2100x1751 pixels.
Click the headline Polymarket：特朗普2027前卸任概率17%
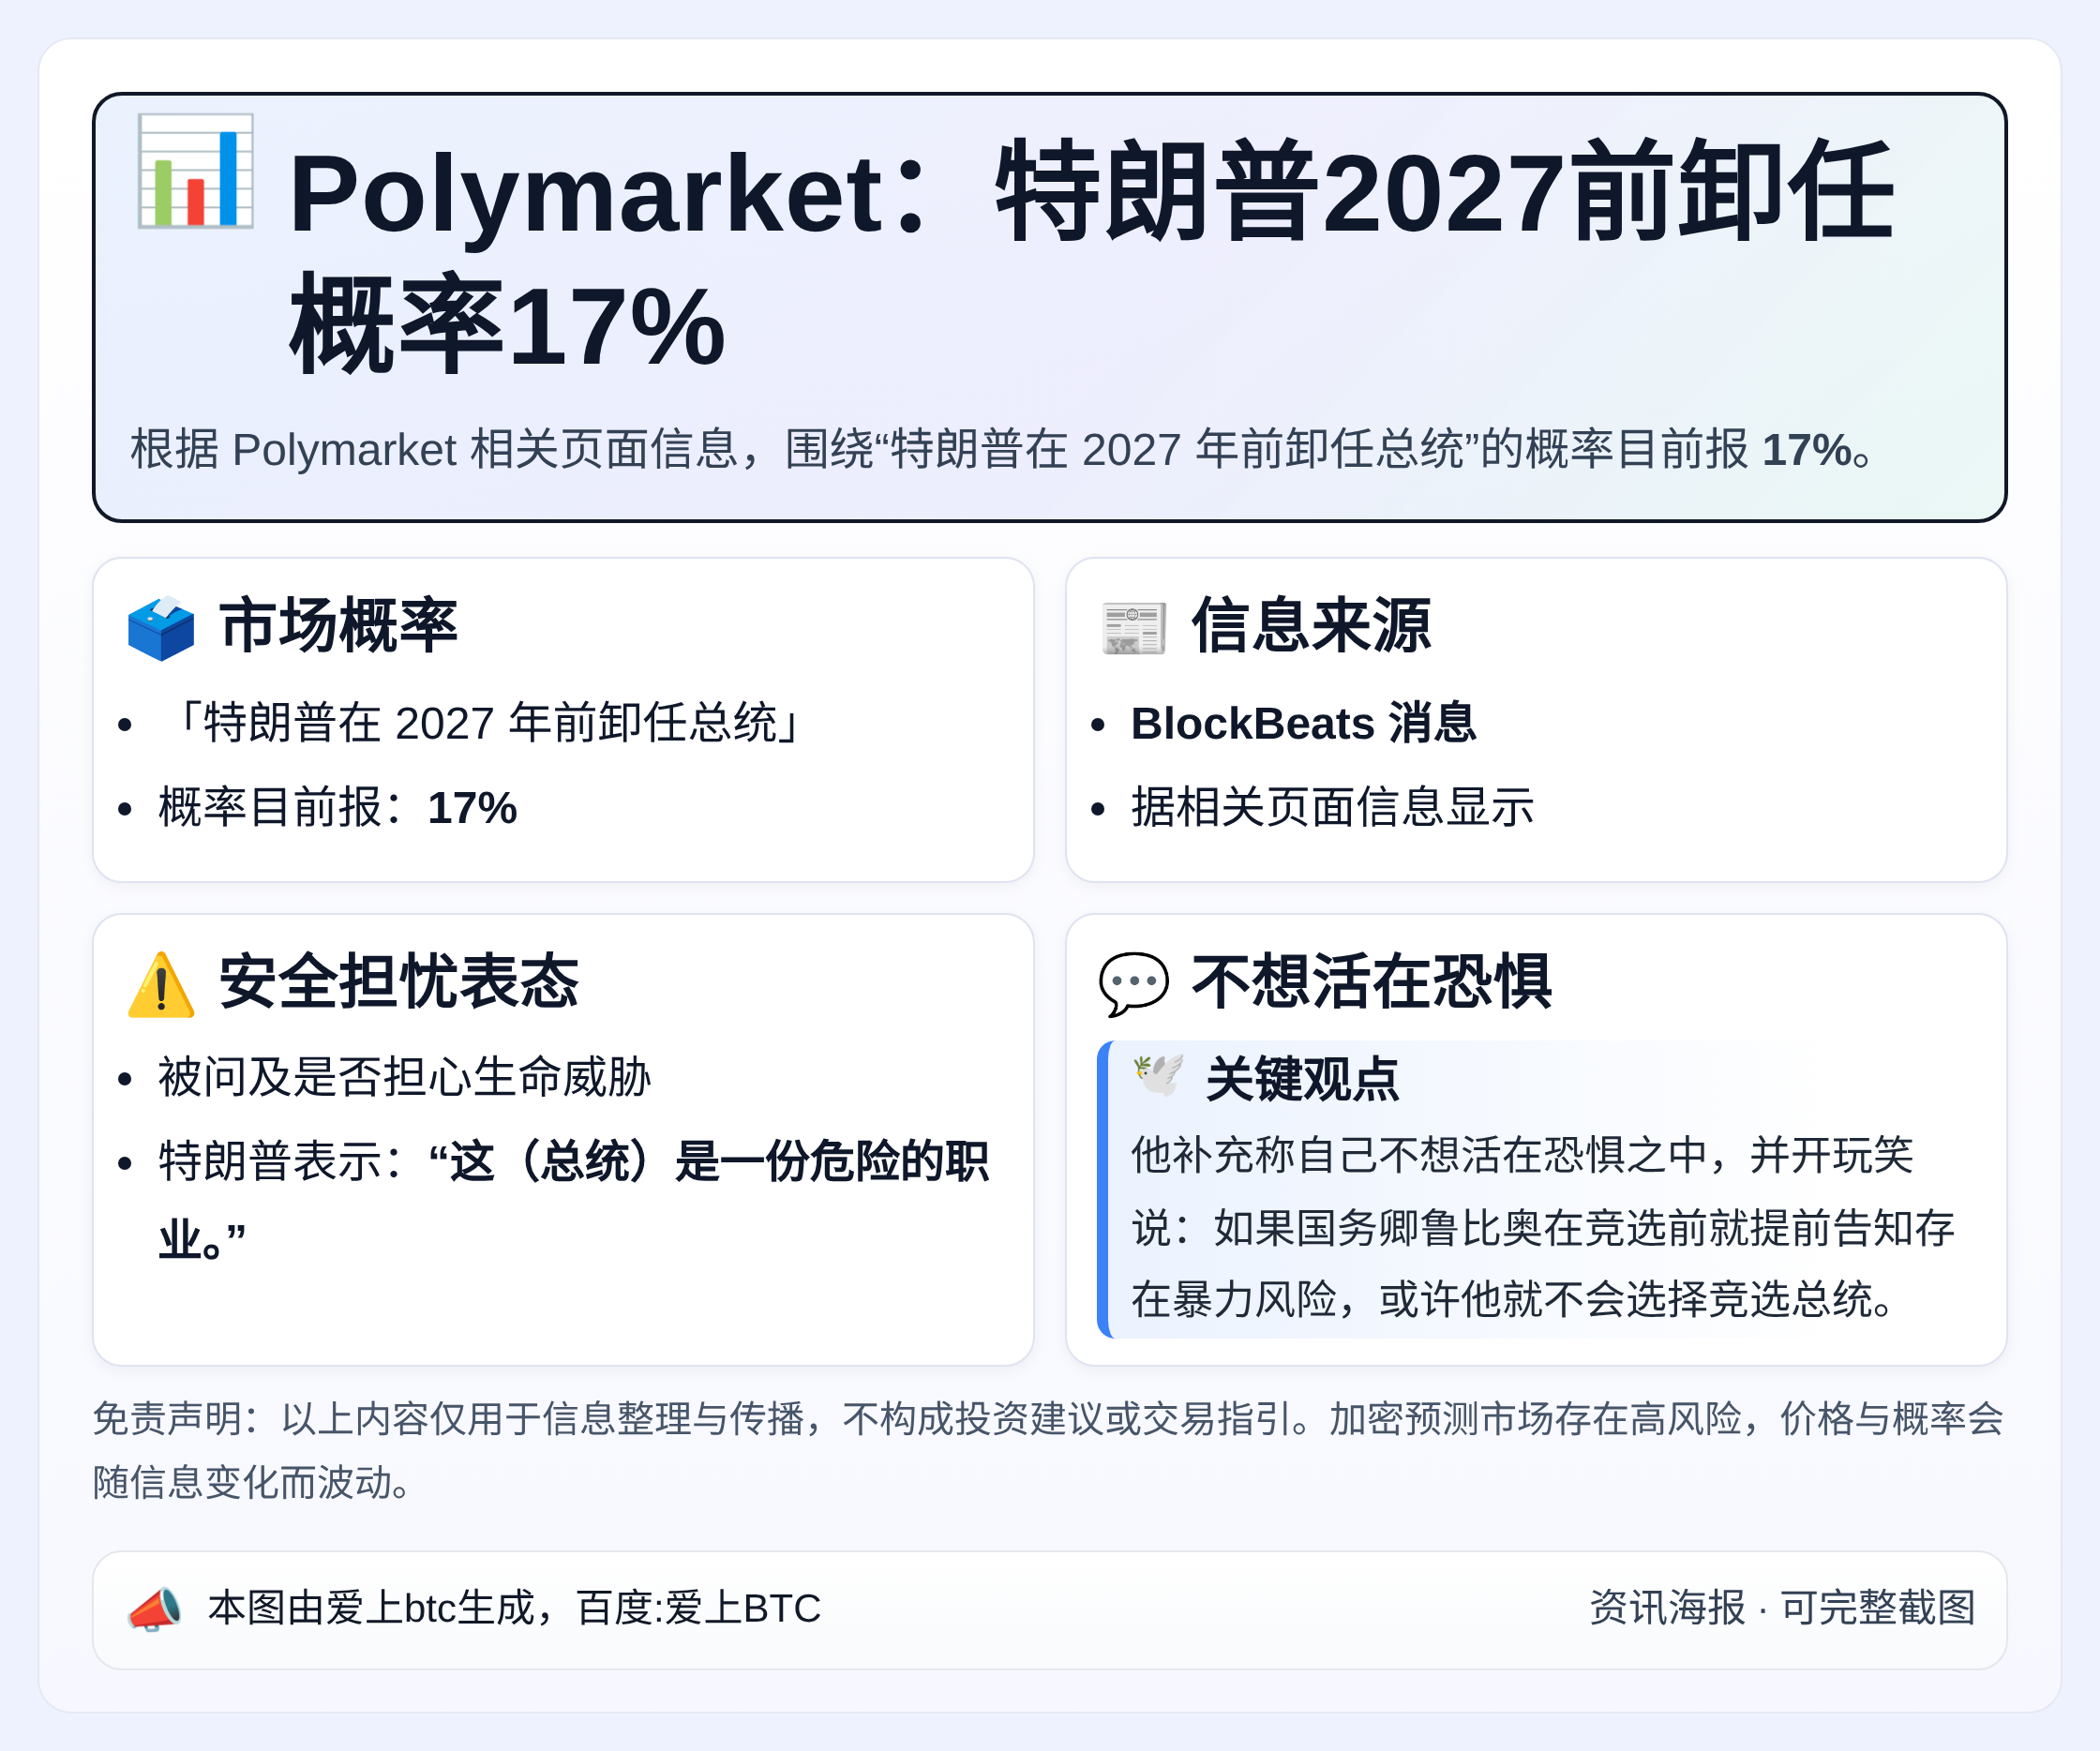[x=1090, y=258]
